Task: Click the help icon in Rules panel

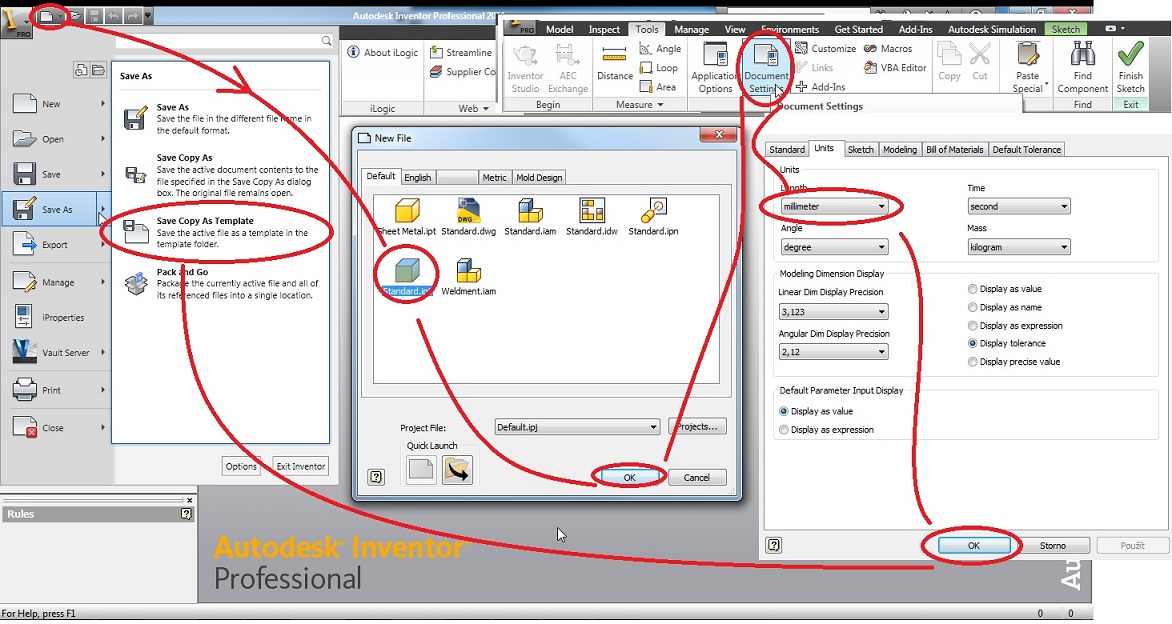Action: pos(186,514)
